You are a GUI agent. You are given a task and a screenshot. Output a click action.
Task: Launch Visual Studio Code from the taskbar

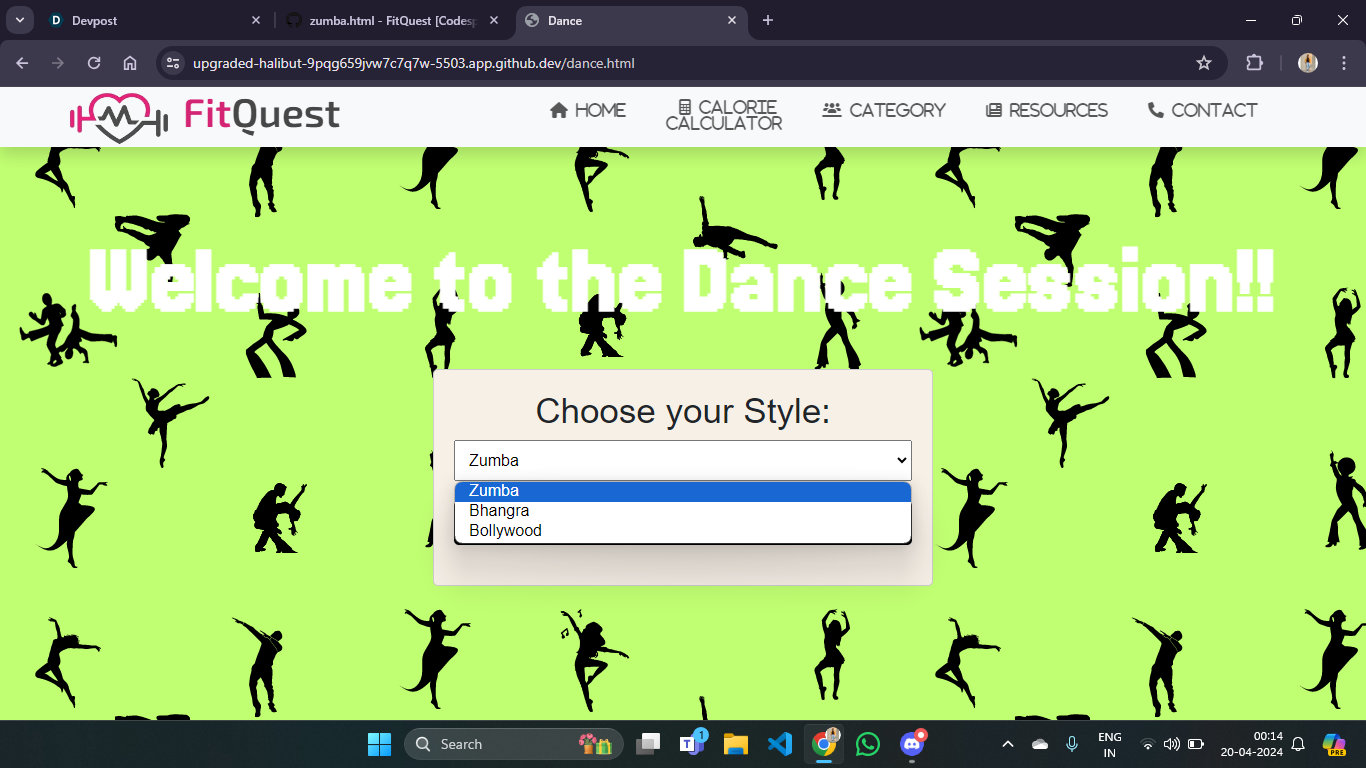pos(780,744)
